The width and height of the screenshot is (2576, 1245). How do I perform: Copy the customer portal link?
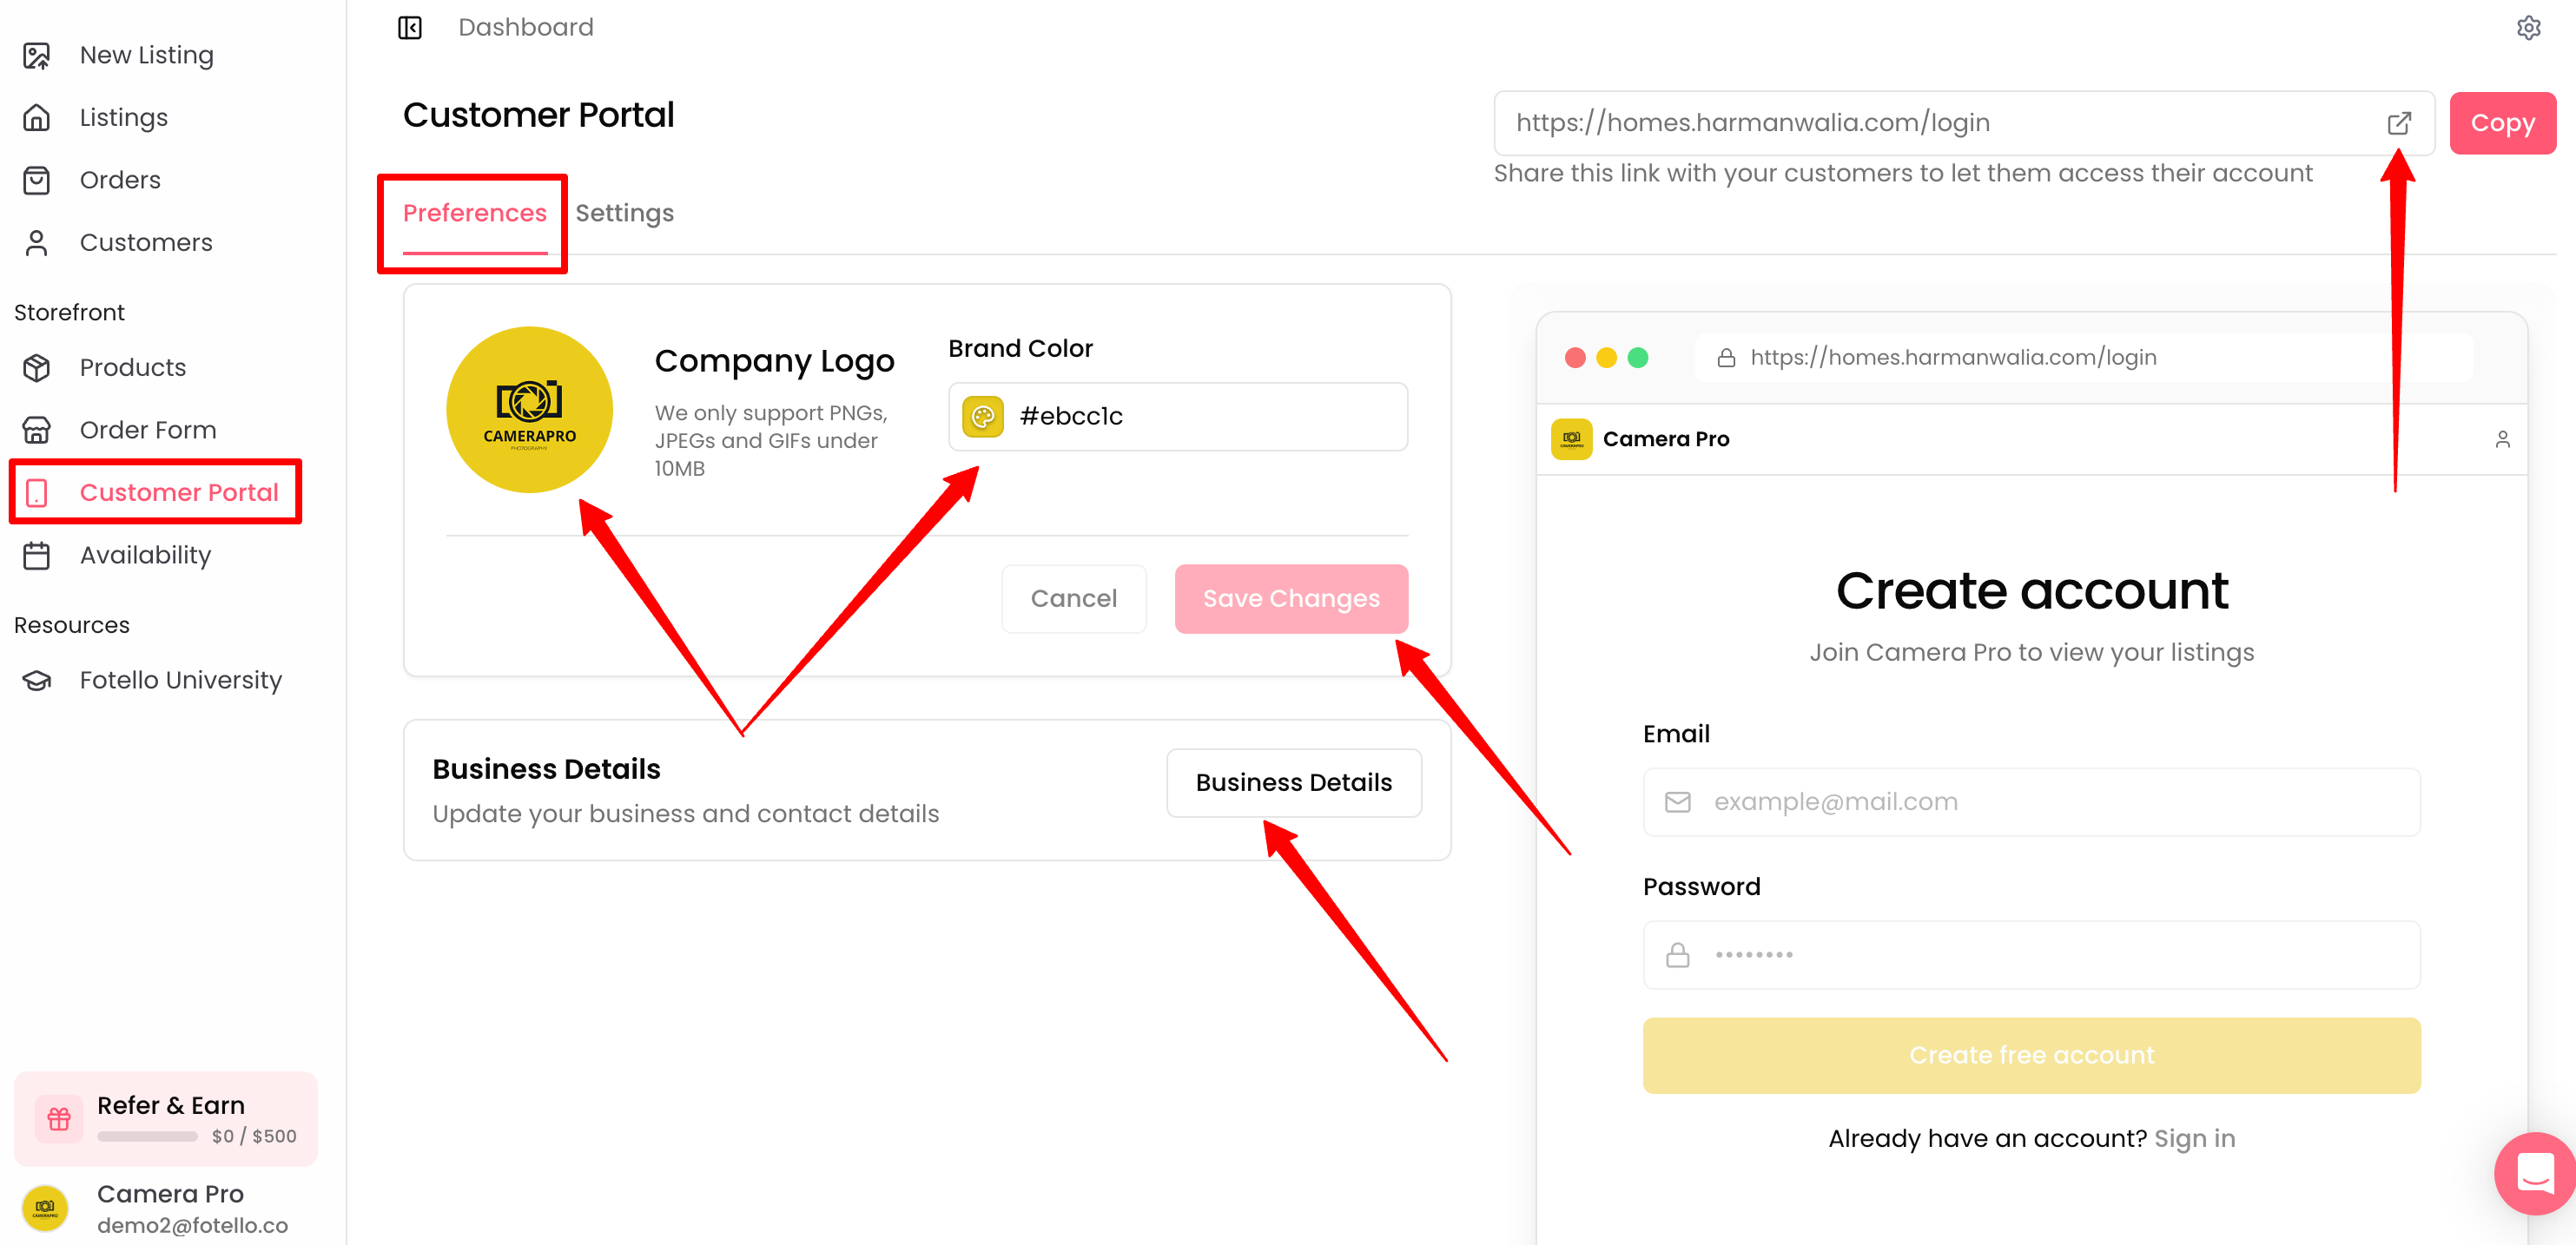(2502, 123)
